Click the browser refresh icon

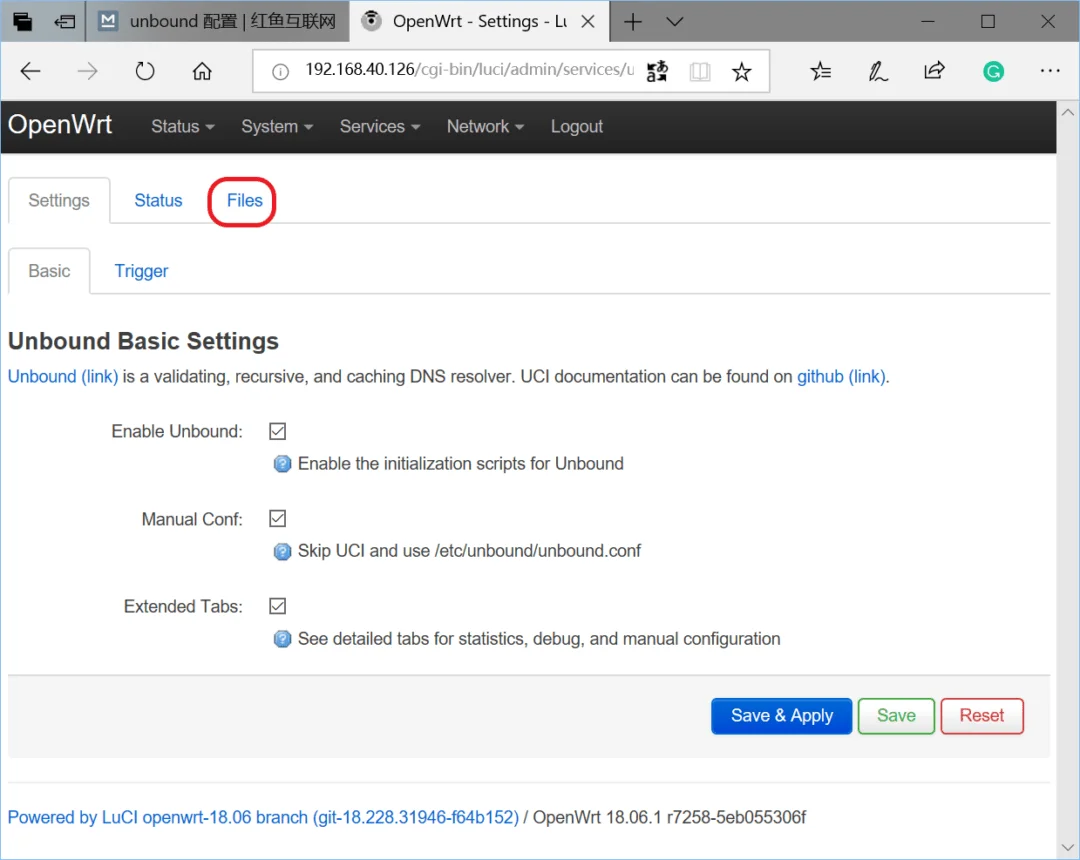pos(145,71)
